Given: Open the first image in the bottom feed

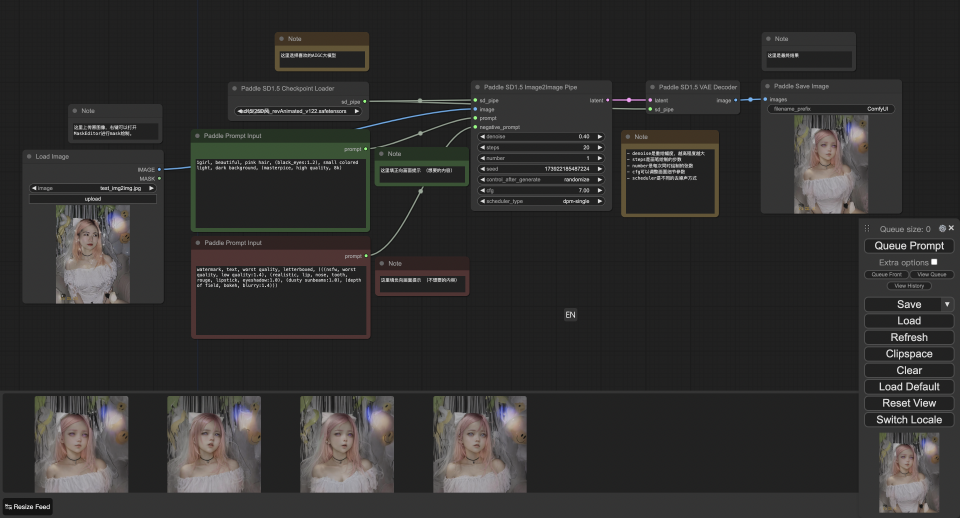Looking at the screenshot, I should [81, 444].
